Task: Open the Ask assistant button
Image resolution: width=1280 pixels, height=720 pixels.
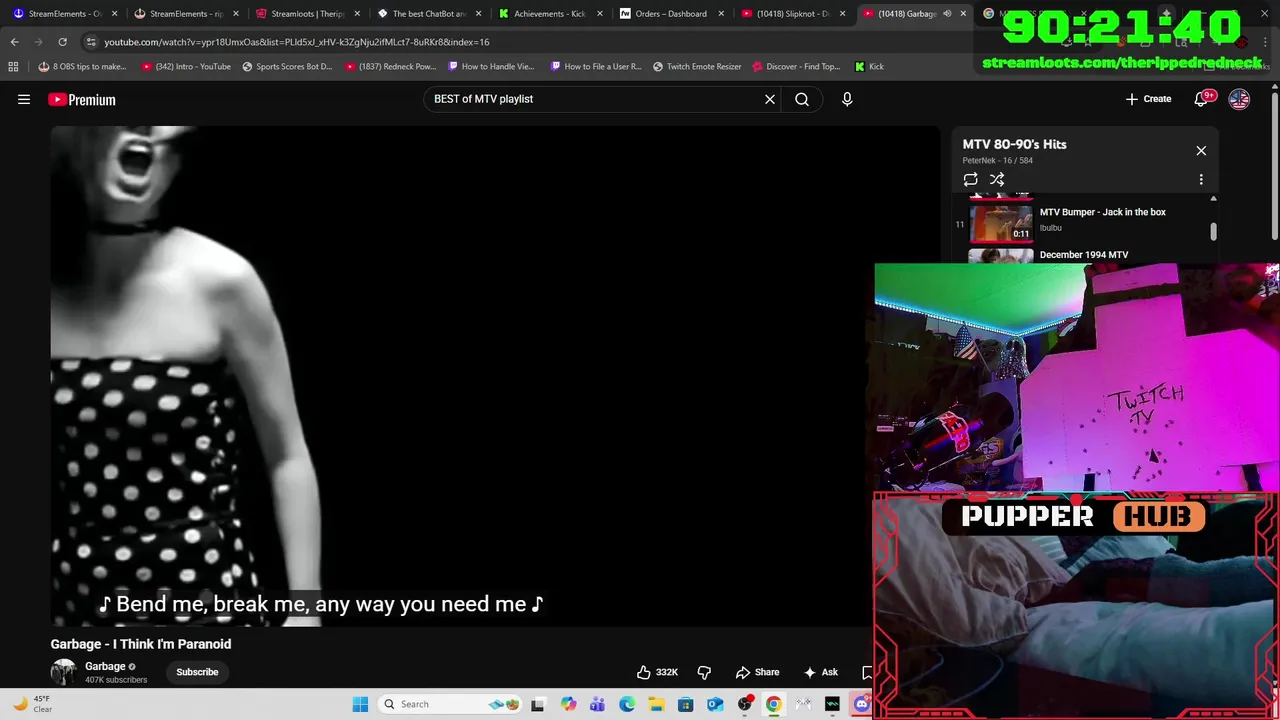Action: tap(820, 672)
